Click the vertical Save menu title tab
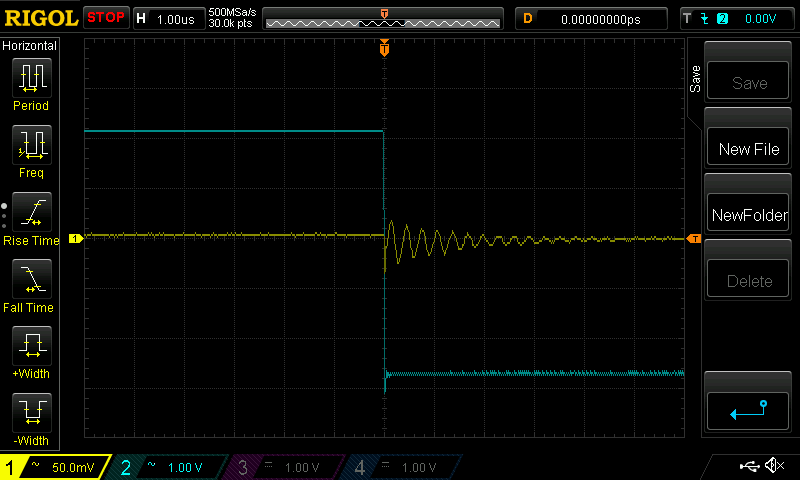Image resolution: width=800 pixels, height=480 pixels. pos(695,79)
